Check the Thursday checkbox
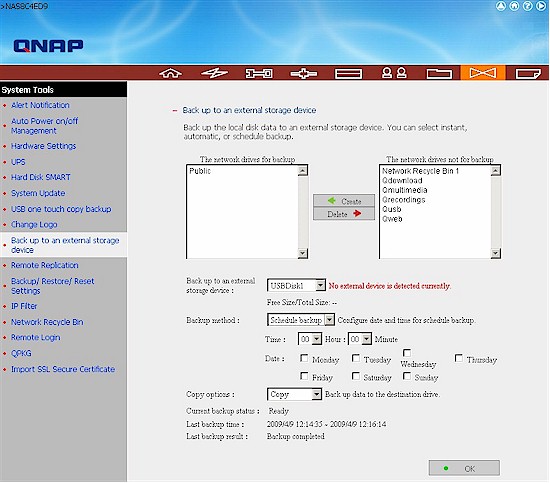 [458, 358]
